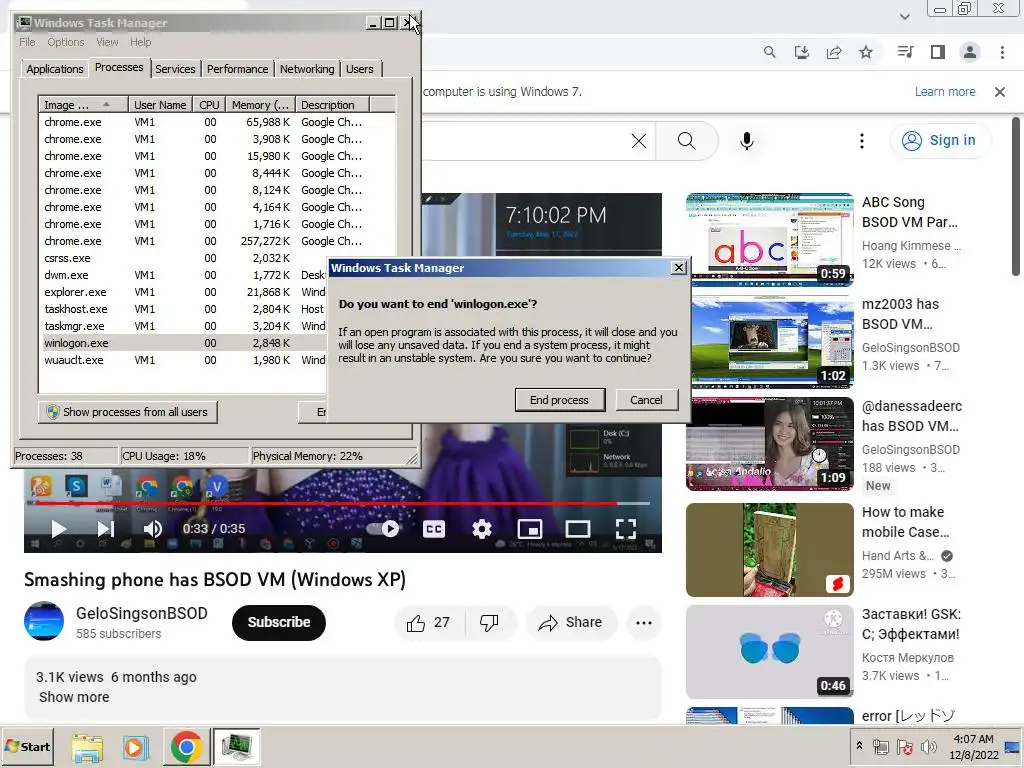Viewport: 1024px width, 768px height.
Task: Toggle YouTube autoplay switch
Action: tap(385, 528)
